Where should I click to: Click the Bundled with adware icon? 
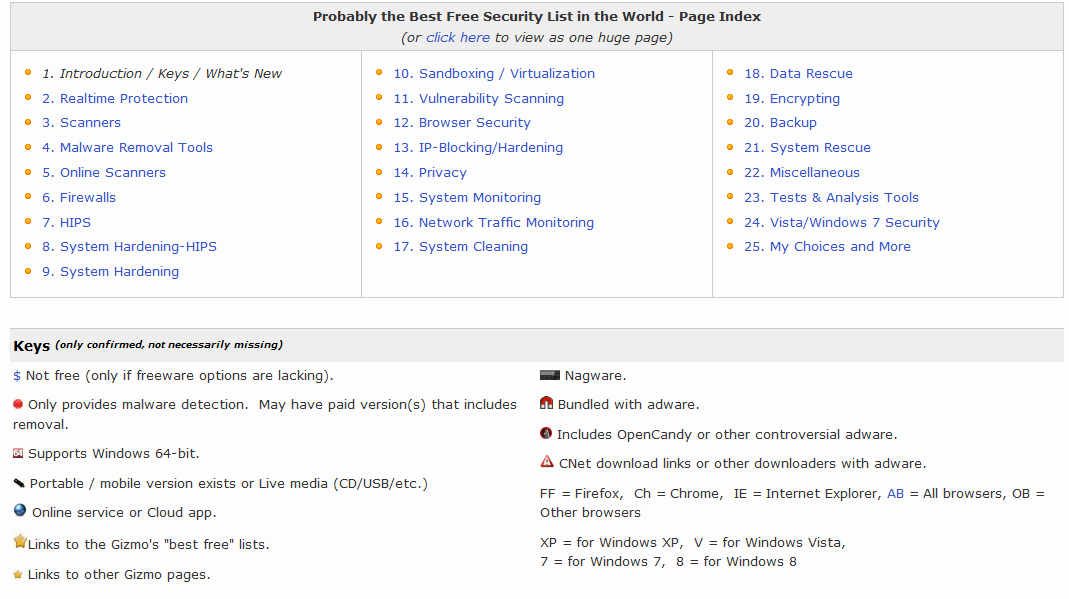pos(546,404)
